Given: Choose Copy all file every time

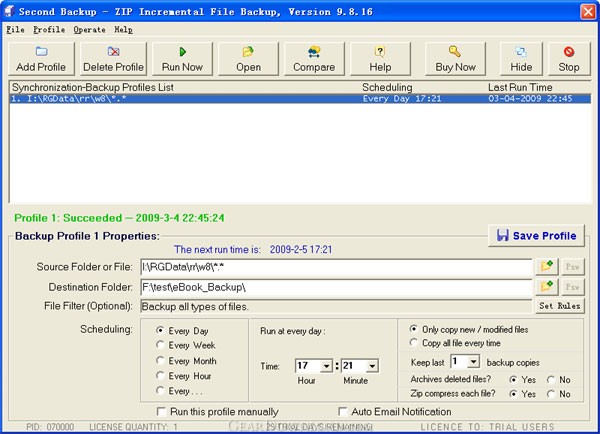Looking at the screenshot, I should (x=455, y=343).
